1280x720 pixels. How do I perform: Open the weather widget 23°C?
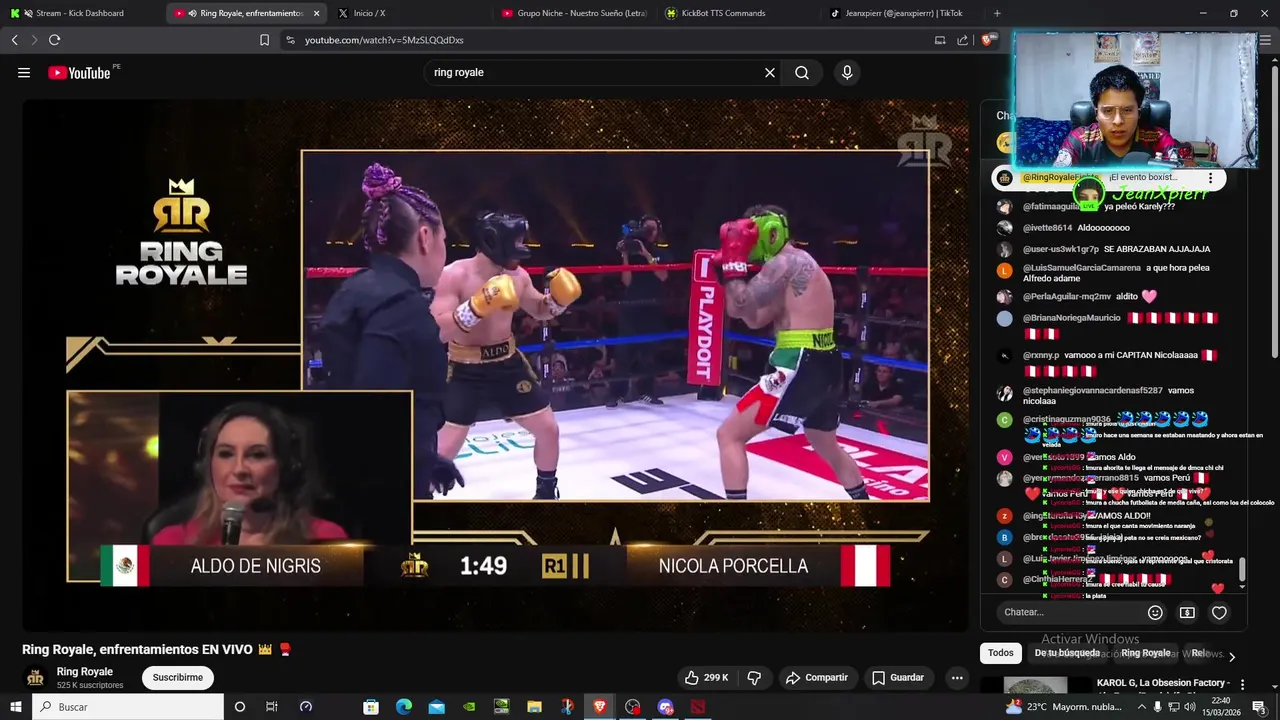(x=1062, y=707)
